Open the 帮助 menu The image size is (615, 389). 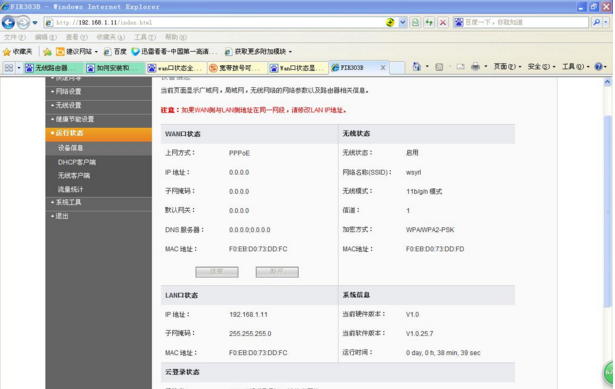[x=176, y=37]
